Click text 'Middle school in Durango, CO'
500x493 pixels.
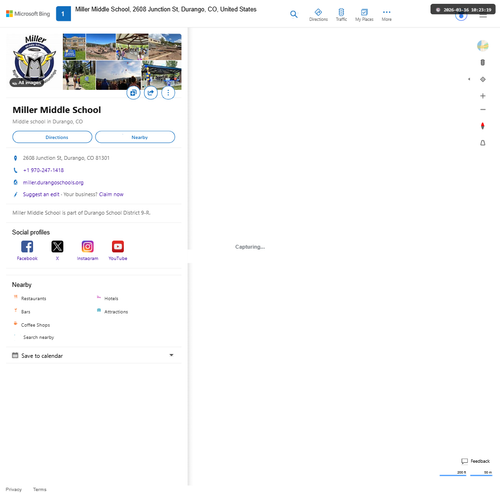pyautogui.click(x=48, y=122)
